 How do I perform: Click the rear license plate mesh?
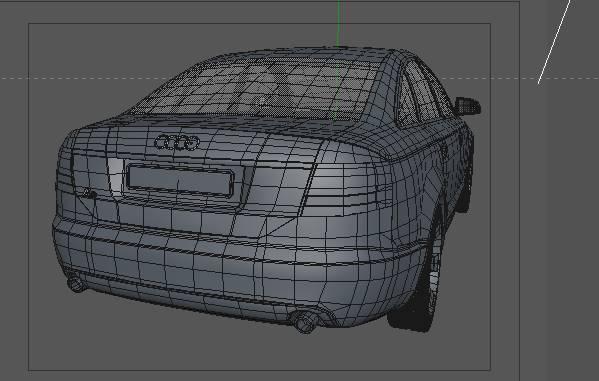[180, 180]
